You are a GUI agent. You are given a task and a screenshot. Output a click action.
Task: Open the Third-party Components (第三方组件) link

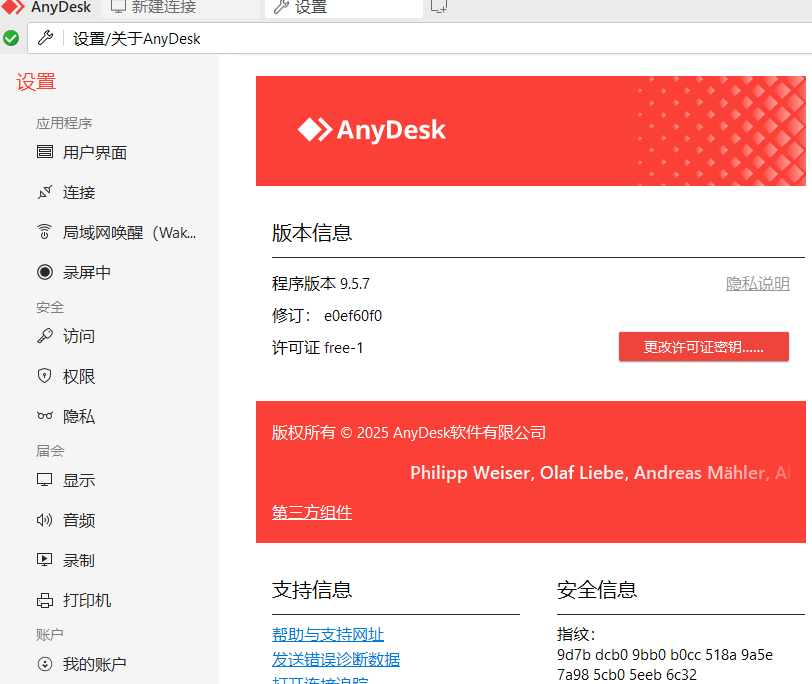(x=311, y=513)
